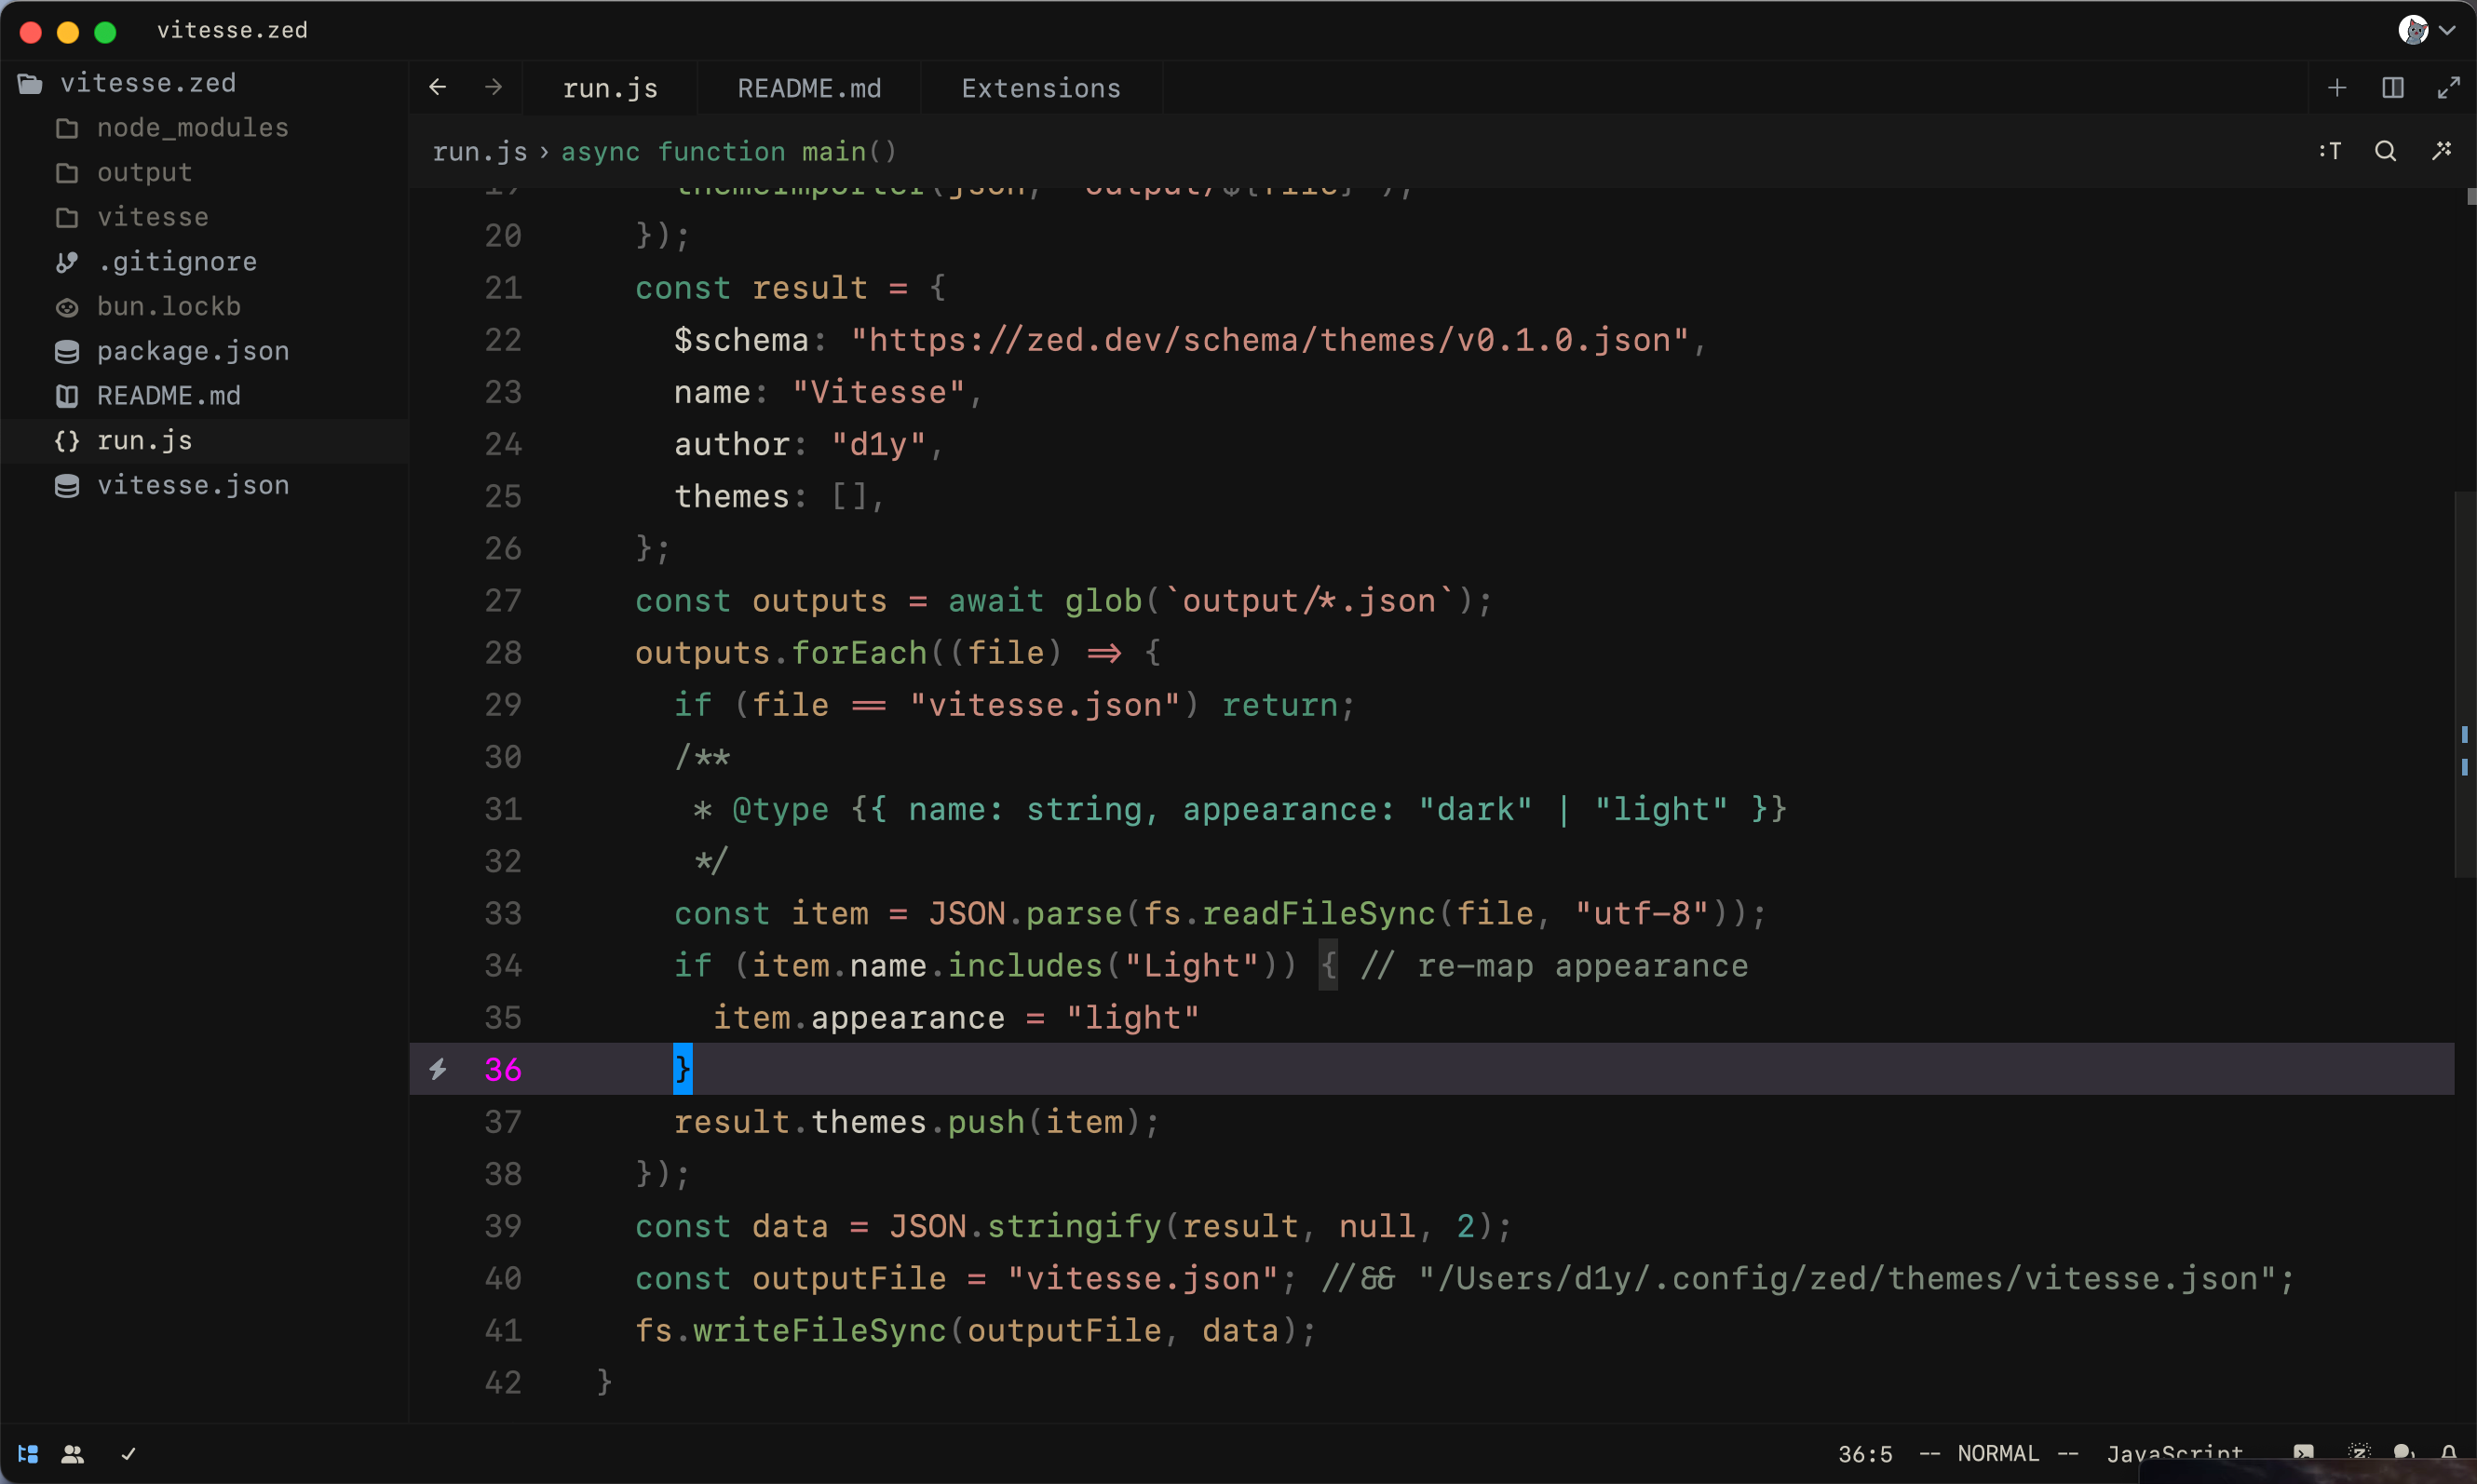This screenshot has height=1484, width=2477.
Task: Click the @type annotation on line 31
Action: point(780,809)
